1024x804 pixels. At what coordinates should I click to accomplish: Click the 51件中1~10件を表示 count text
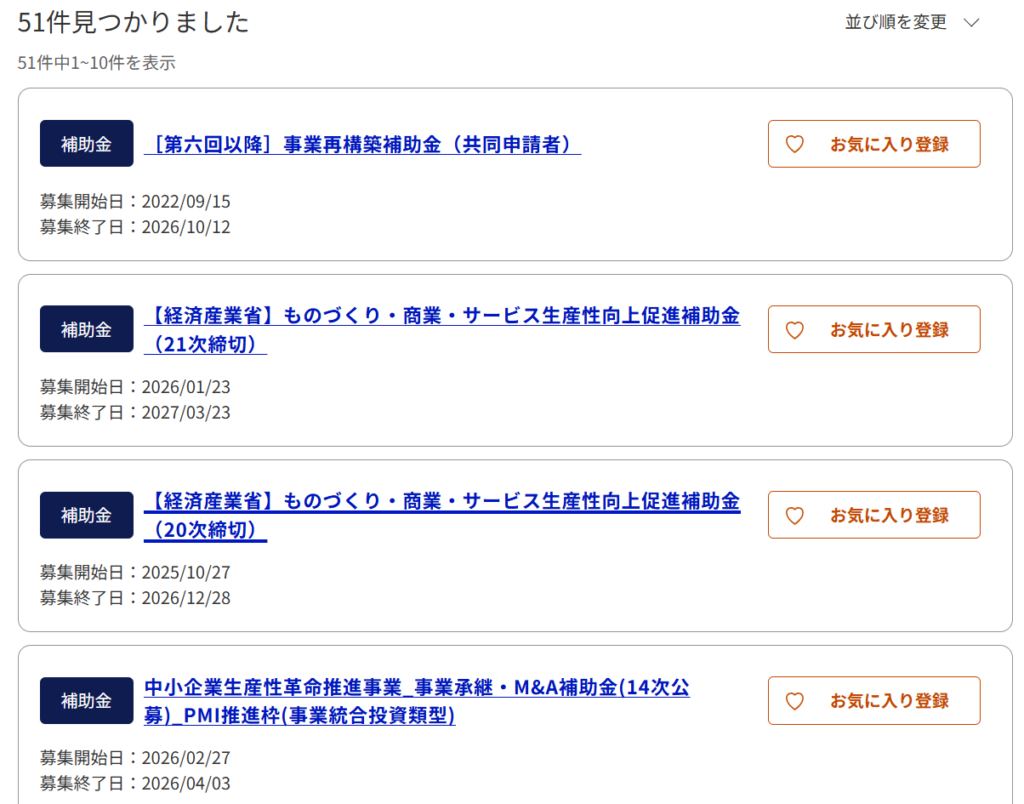(x=97, y=63)
